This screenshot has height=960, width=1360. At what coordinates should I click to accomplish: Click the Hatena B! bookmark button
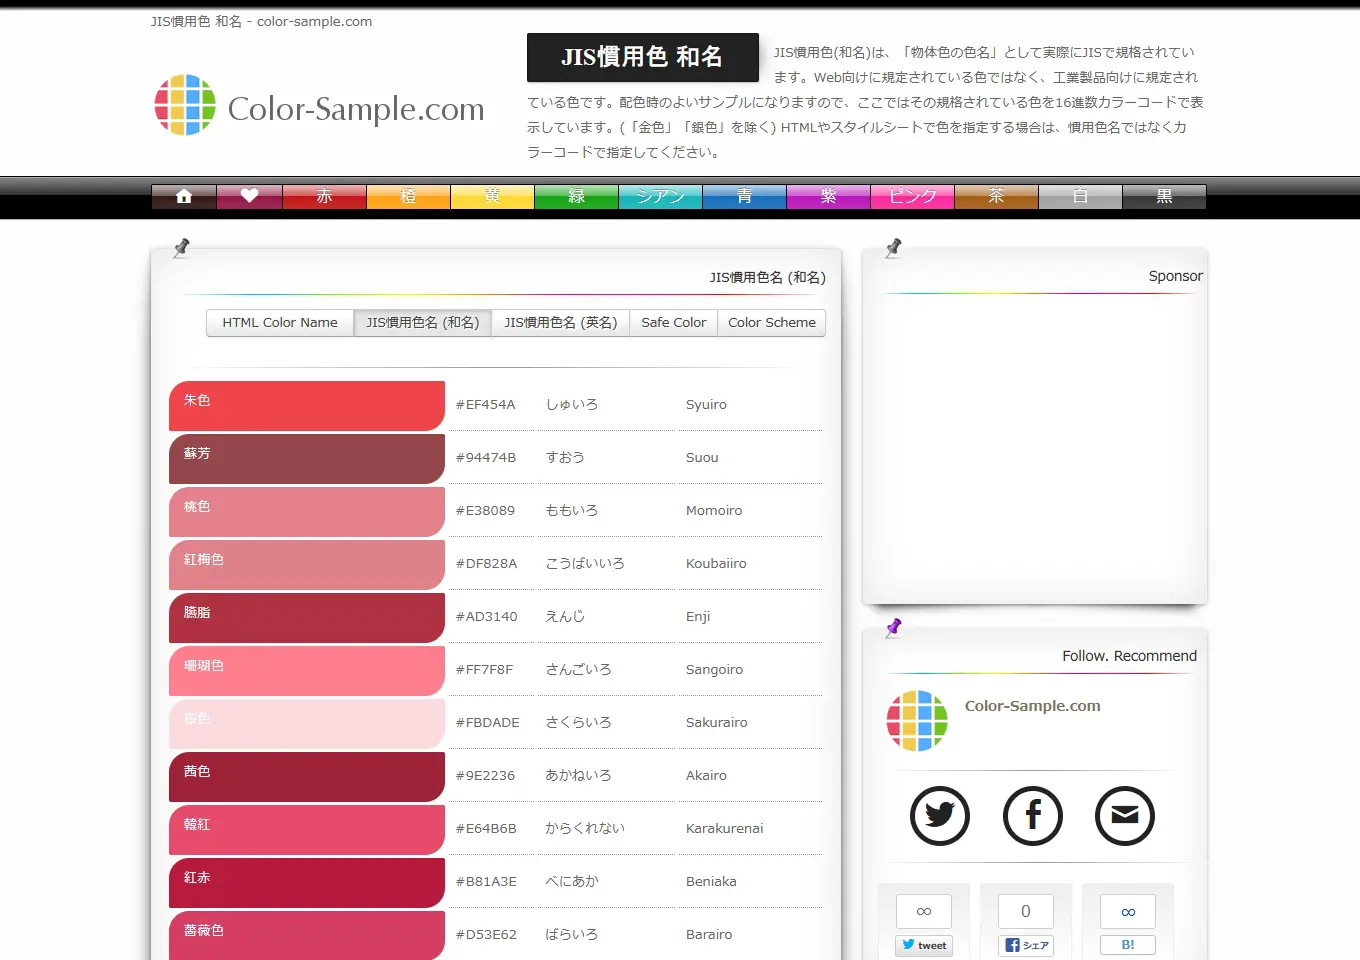pyautogui.click(x=1128, y=945)
